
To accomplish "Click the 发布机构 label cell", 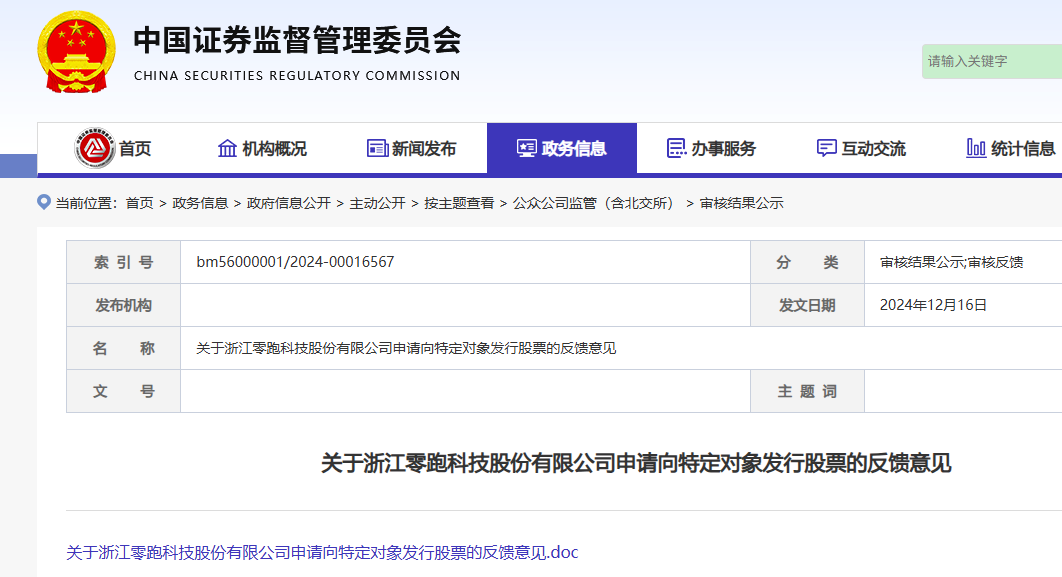I will [123, 305].
